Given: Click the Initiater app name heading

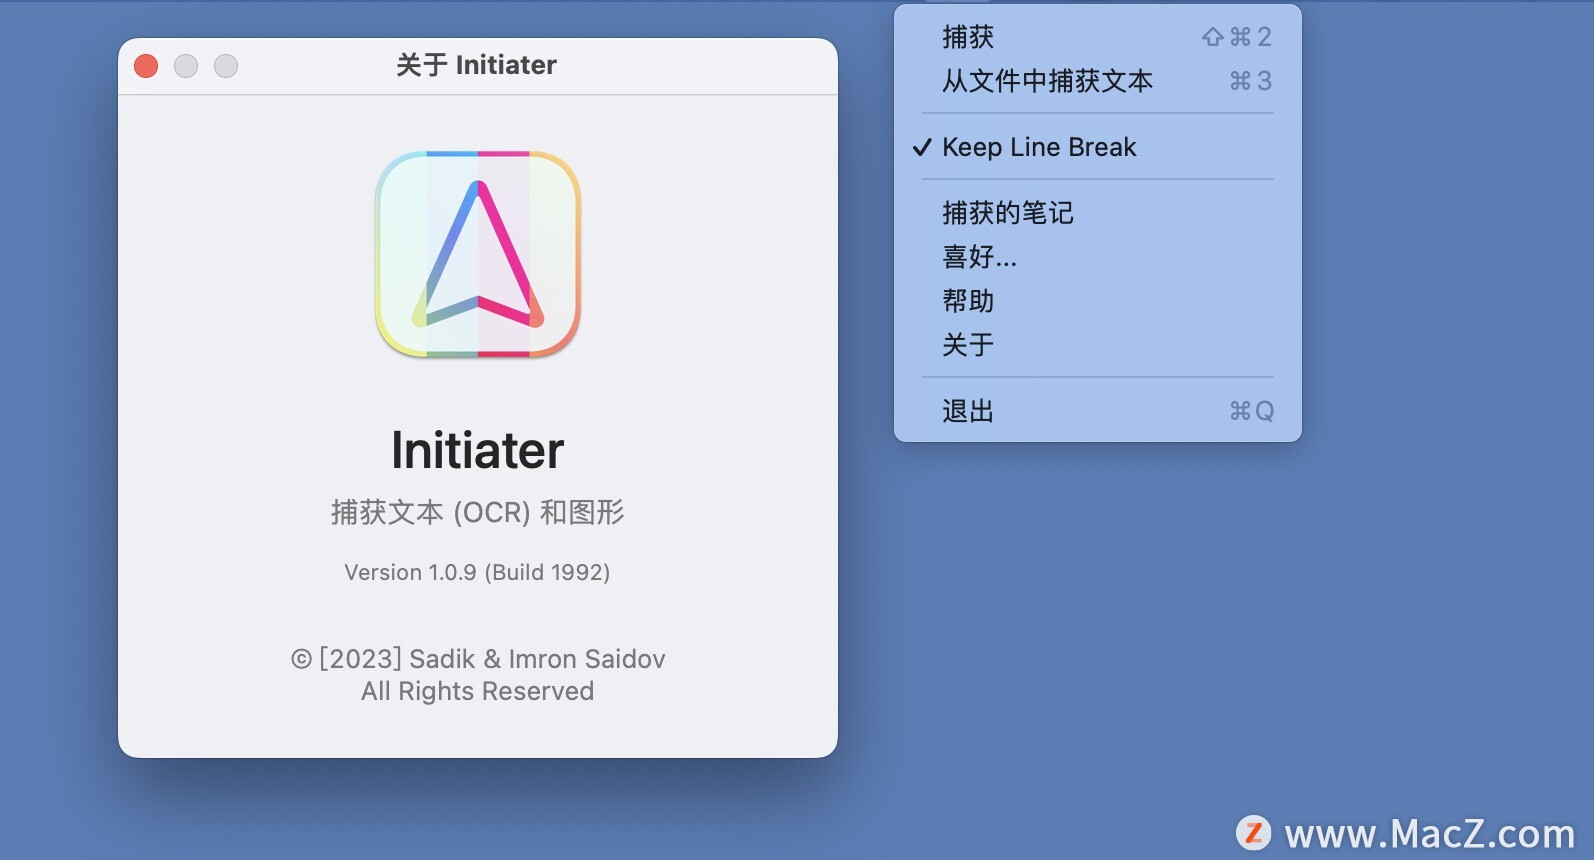Looking at the screenshot, I should [x=478, y=450].
